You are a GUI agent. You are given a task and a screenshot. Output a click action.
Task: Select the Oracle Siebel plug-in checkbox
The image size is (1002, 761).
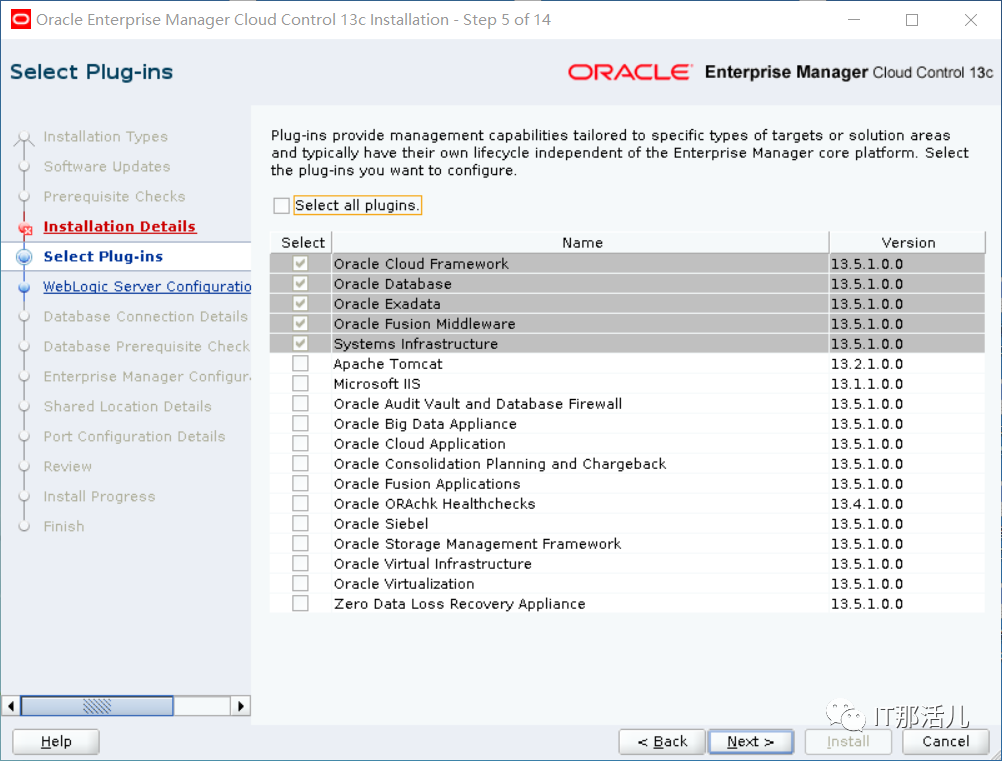point(300,523)
